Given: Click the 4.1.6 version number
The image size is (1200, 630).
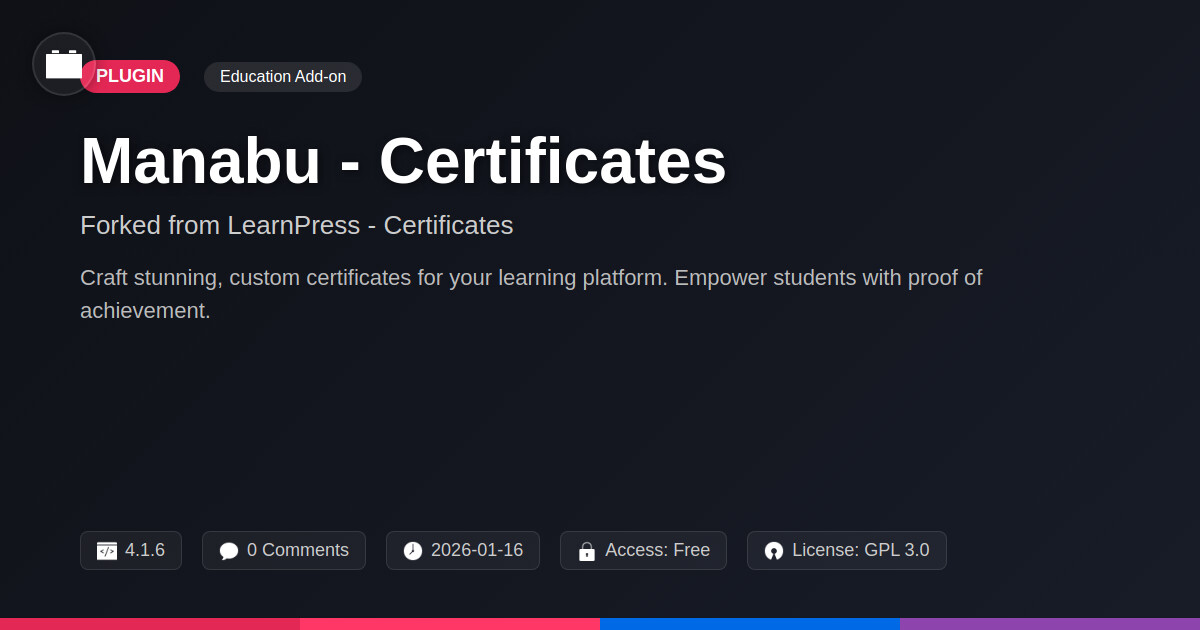Looking at the screenshot, I should click(145, 550).
